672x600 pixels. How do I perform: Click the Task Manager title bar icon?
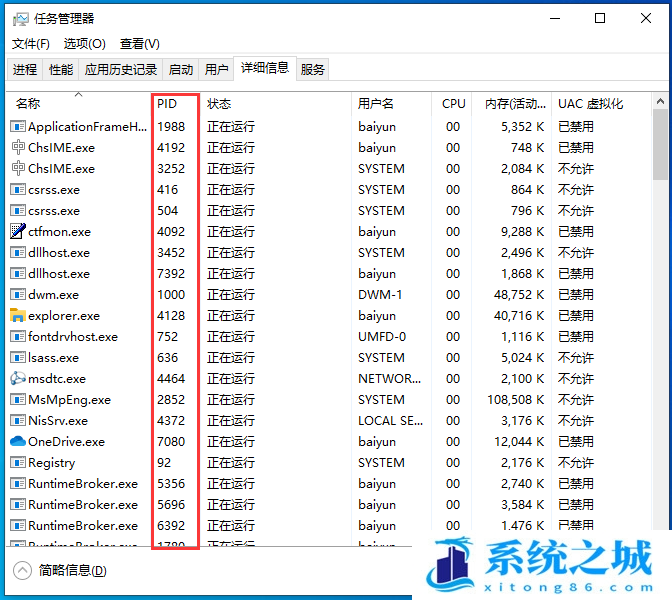click(18, 18)
